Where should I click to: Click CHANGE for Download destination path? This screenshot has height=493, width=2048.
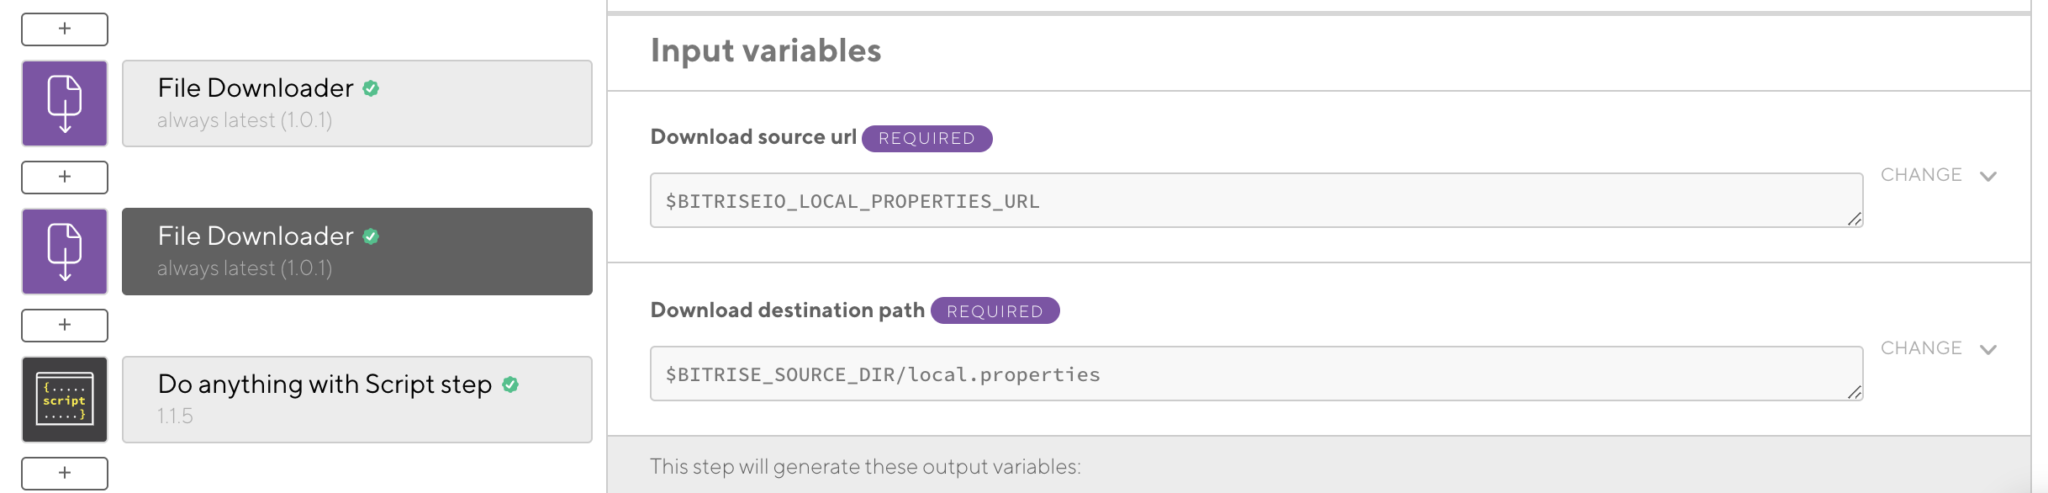1920,348
